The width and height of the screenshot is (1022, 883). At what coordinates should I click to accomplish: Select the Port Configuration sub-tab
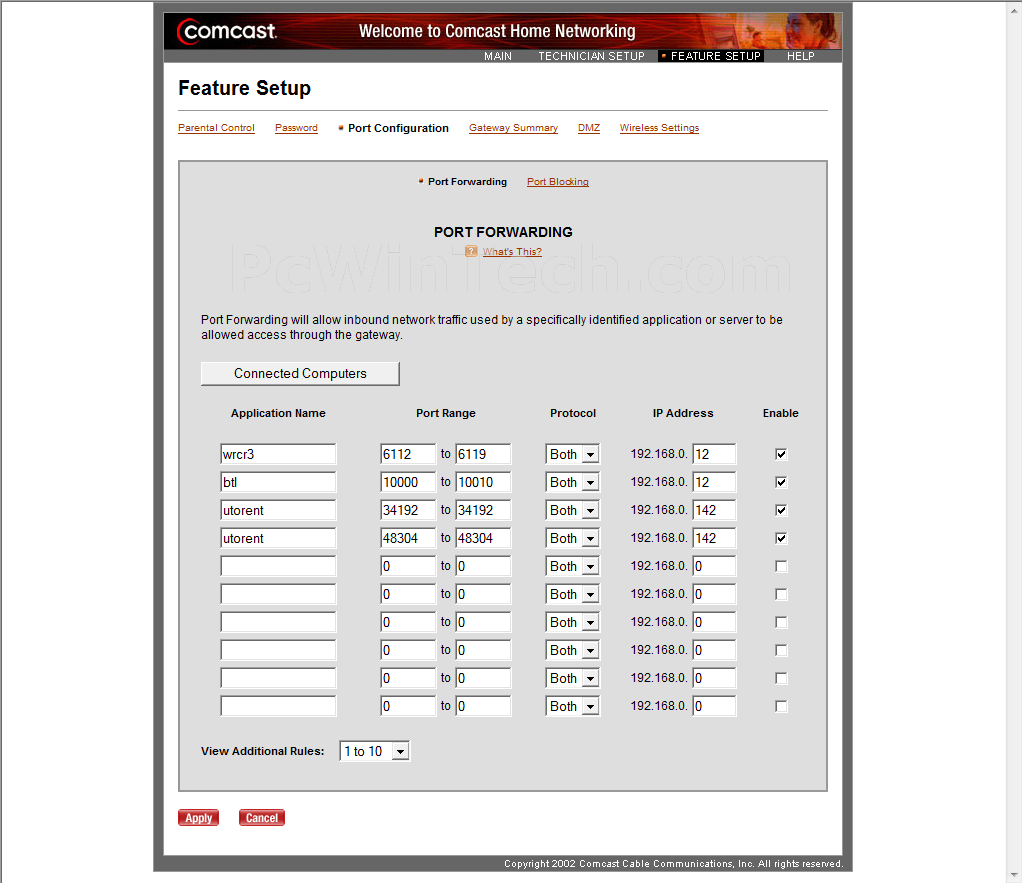coord(398,128)
